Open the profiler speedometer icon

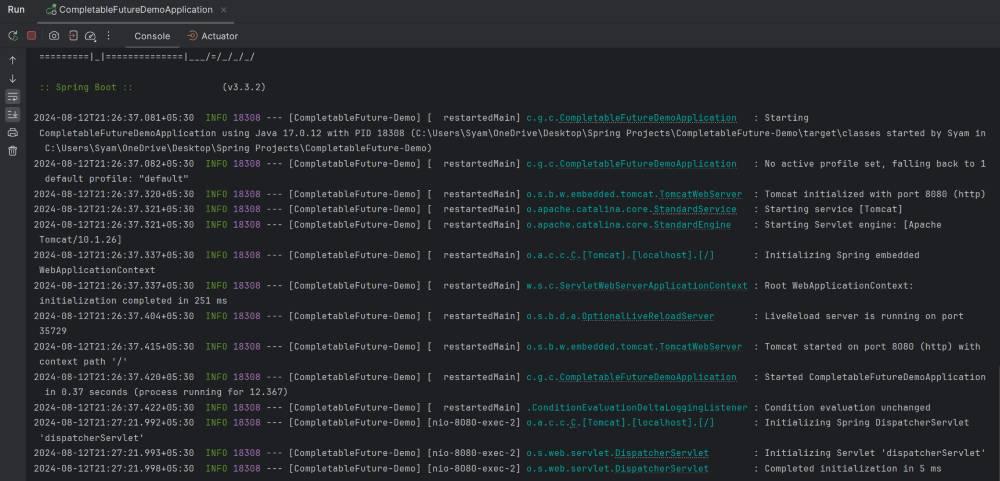tap(91, 36)
